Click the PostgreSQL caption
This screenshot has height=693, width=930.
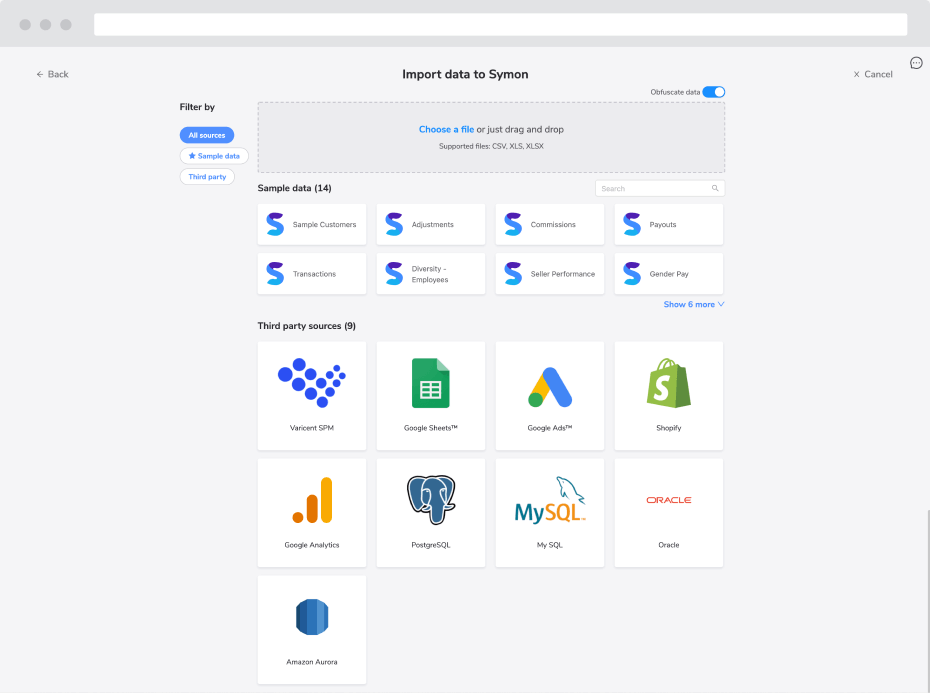point(431,545)
